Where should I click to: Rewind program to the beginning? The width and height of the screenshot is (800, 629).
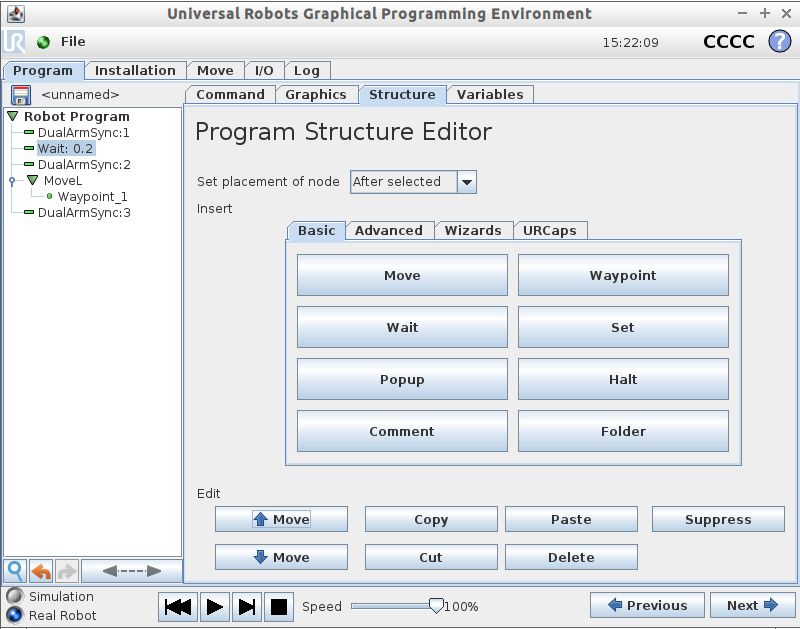[x=178, y=607]
